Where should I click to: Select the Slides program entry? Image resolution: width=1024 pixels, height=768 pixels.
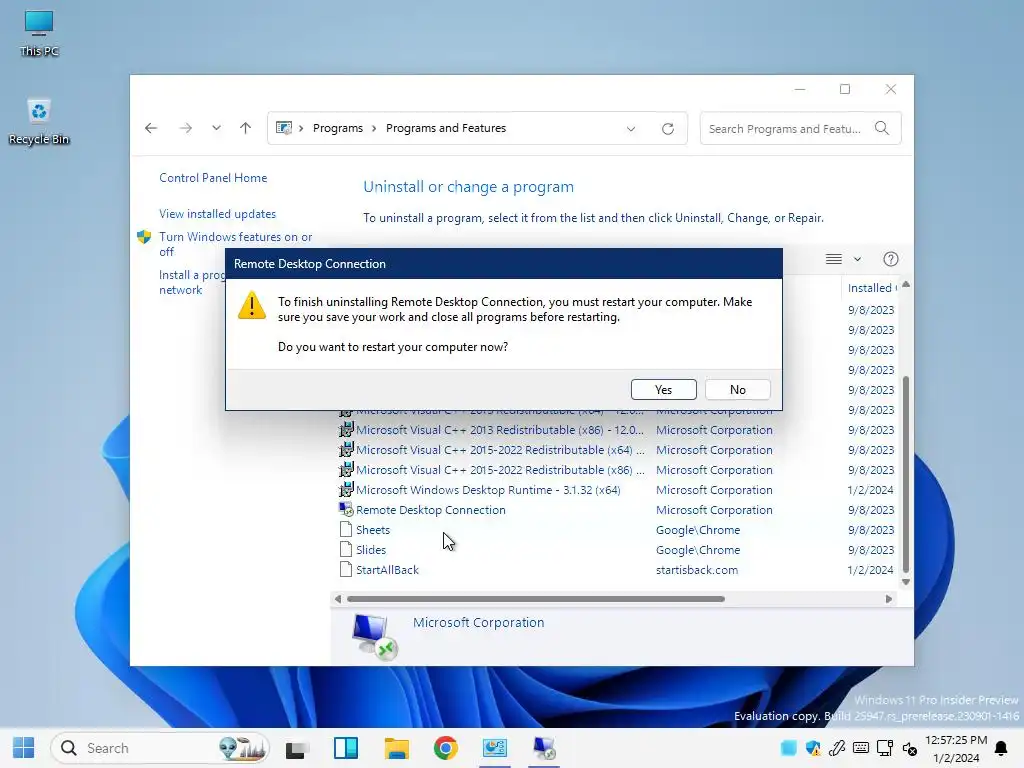[x=371, y=550]
